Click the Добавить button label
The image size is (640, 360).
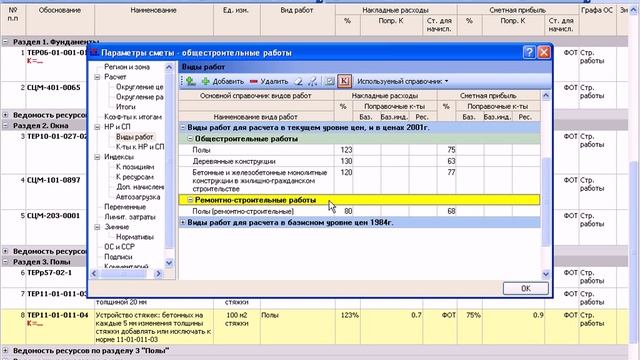(x=228, y=81)
